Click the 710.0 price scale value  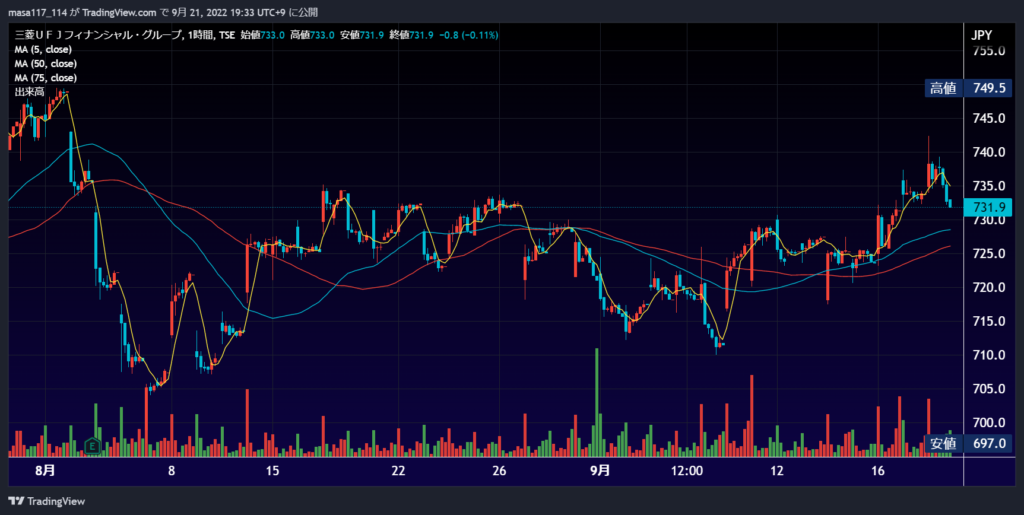[x=988, y=355]
